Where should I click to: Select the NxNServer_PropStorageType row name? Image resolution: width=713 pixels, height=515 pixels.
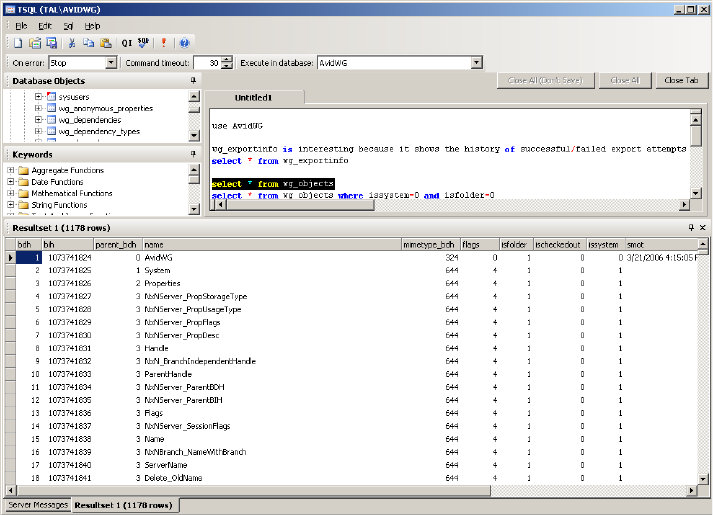coord(196,296)
